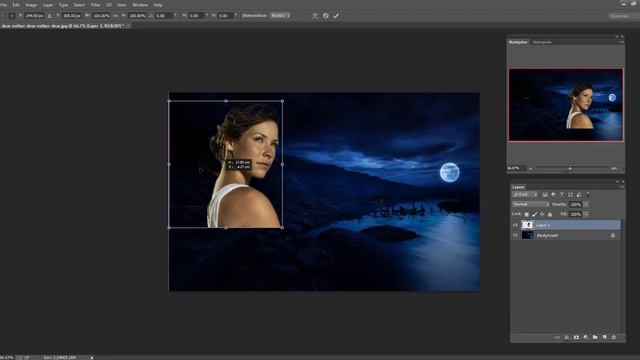Switch to warp mode icon in options bar
The width and height of the screenshot is (640, 360).
315,16
